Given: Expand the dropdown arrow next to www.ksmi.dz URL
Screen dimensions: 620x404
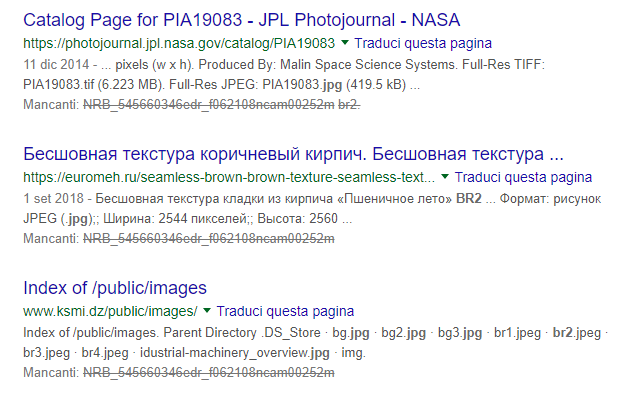Looking at the screenshot, I should [x=207, y=311].
